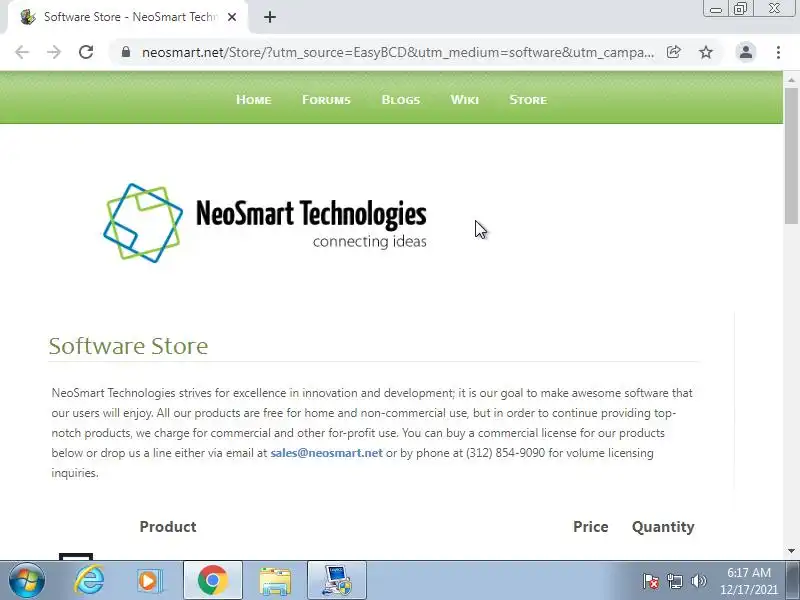Go to Forums in the green navbar

click(326, 99)
